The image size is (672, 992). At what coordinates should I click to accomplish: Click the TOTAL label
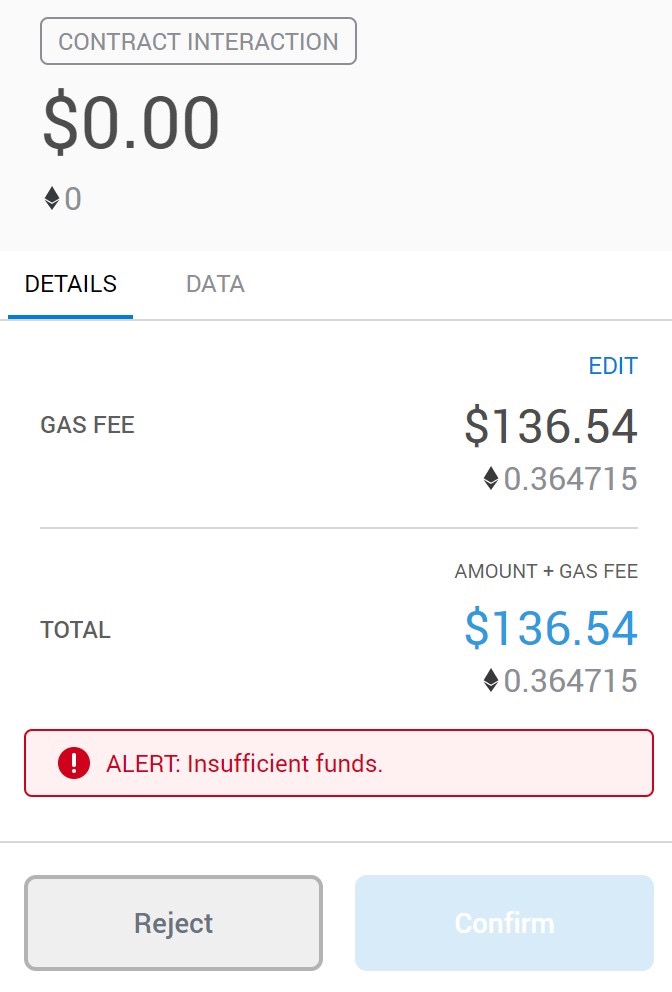[x=75, y=630]
